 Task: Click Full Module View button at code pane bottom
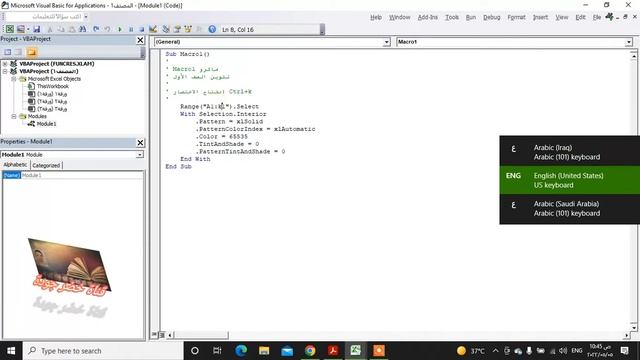pos(162,335)
